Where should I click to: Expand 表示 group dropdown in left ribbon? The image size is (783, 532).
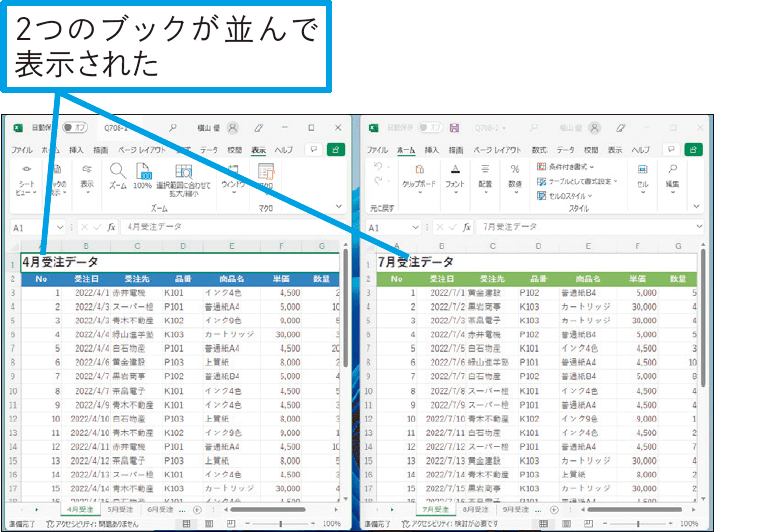(x=87, y=181)
